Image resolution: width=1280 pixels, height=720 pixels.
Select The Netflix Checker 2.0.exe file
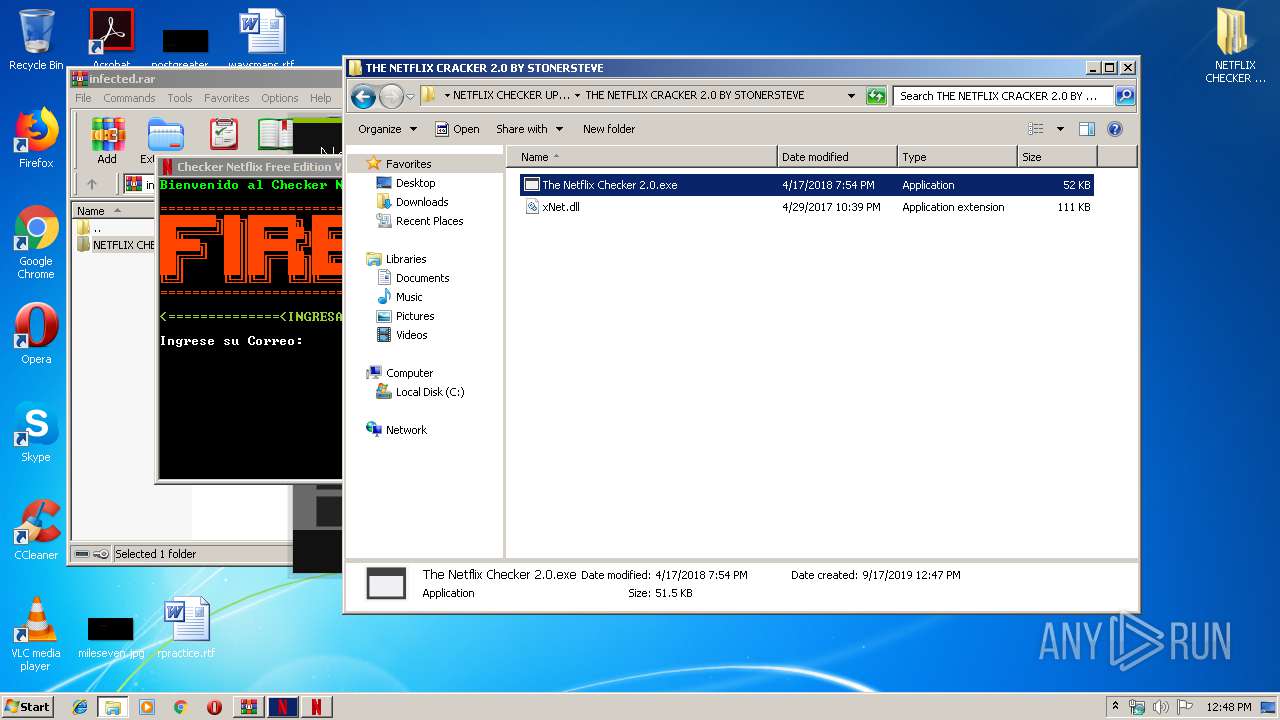coord(806,185)
